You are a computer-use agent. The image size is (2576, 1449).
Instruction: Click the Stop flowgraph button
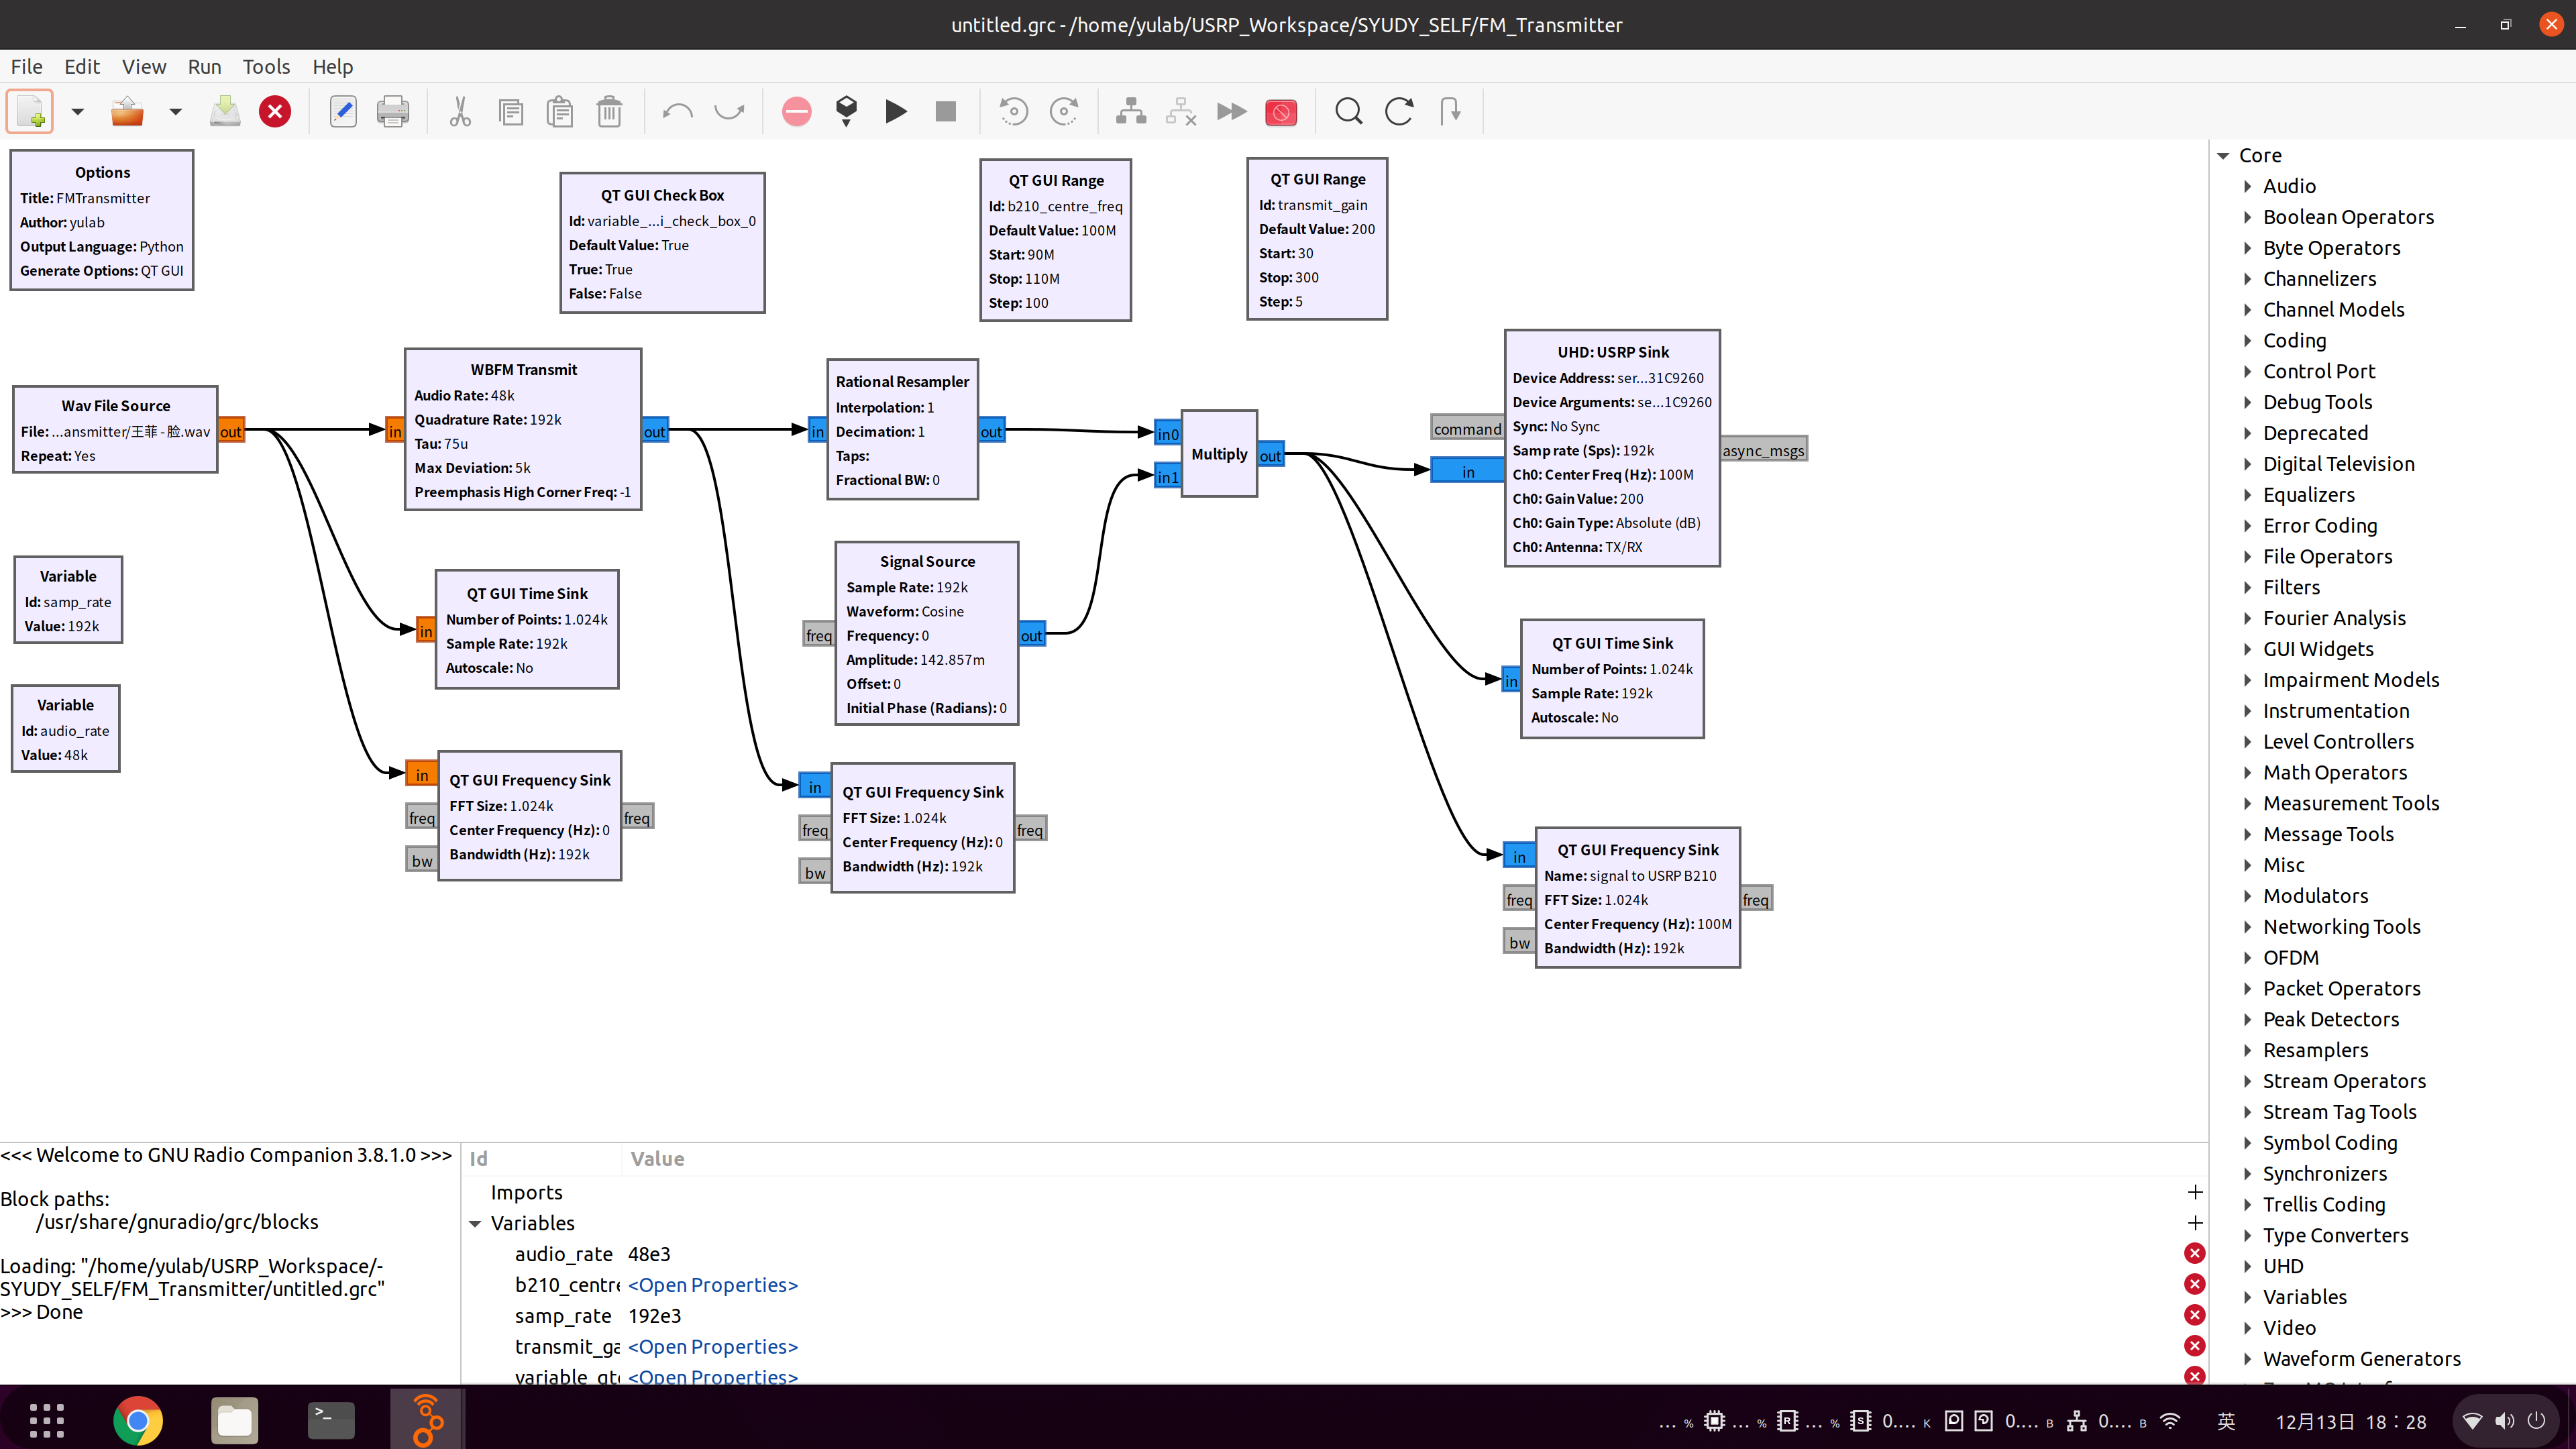point(945,111)
